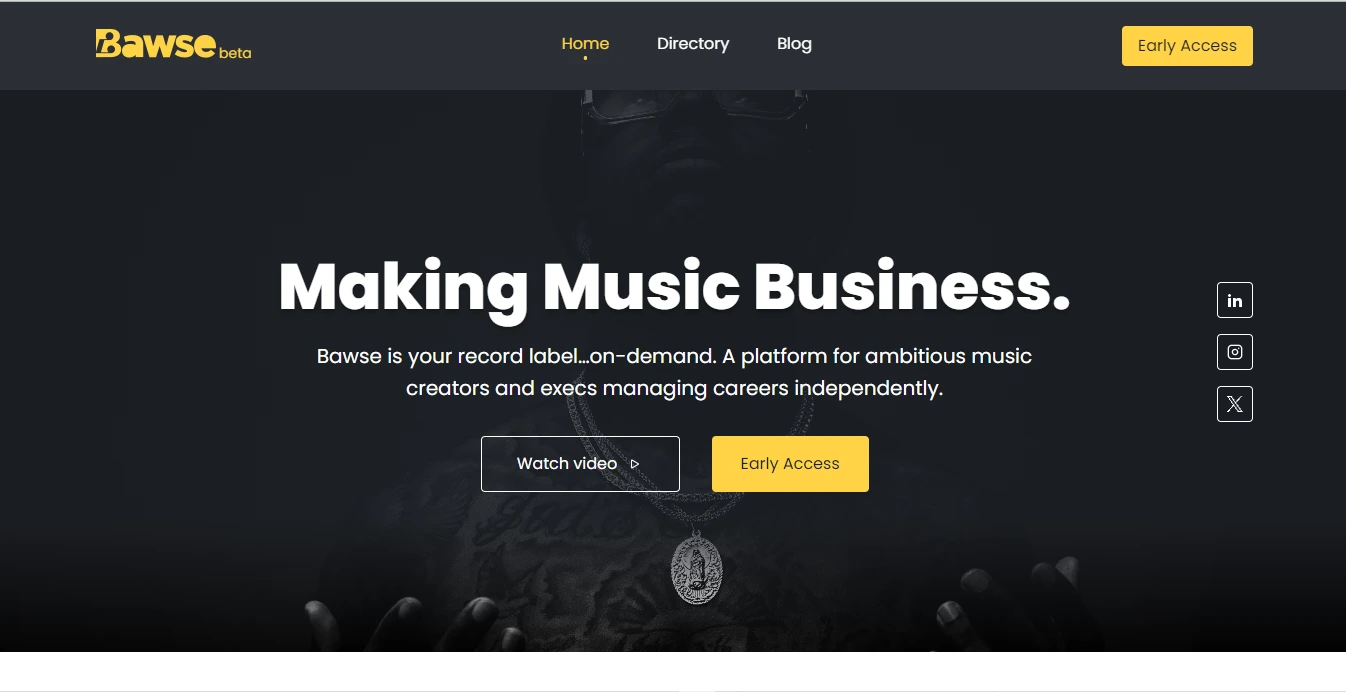Go to the Home nav item
Screen dimensions: 1346x692
tap(585, 44)
